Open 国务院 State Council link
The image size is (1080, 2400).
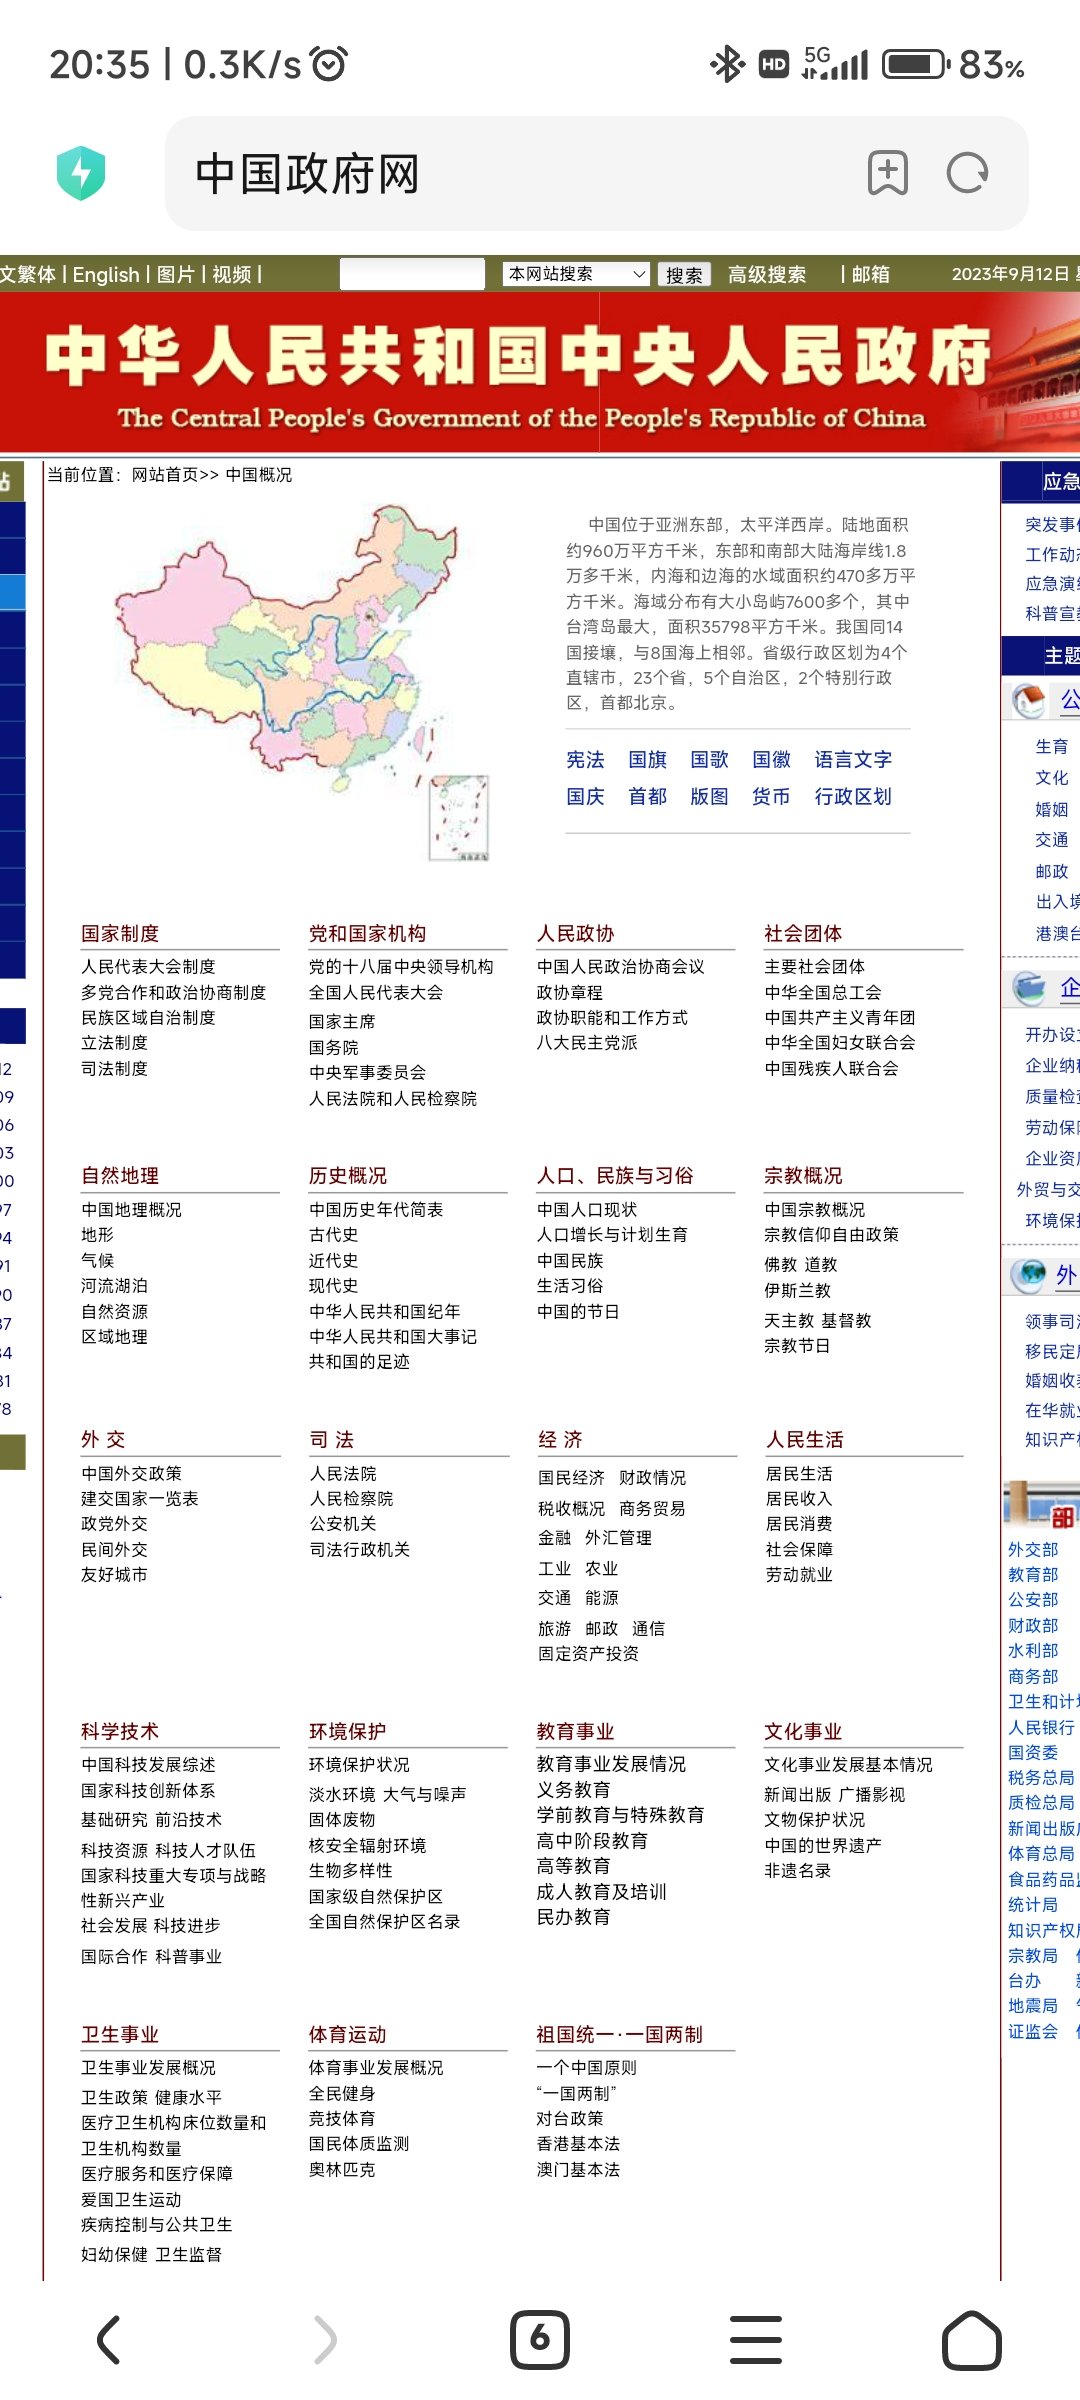(334, 1047)
